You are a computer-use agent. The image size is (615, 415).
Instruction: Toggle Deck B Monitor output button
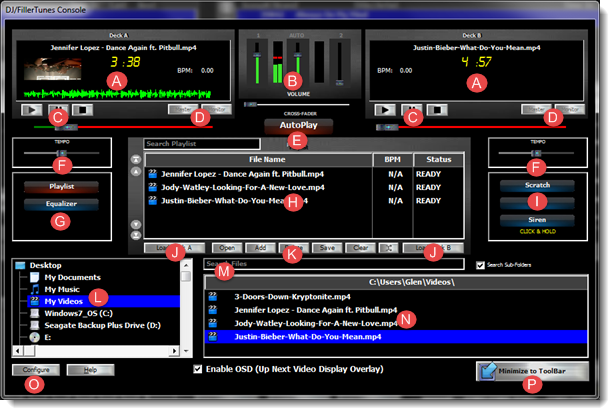pyautogui.click(x=570, y=109)
